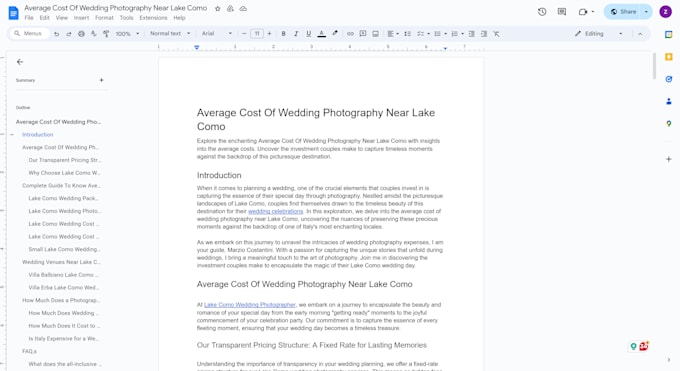Collapse the toolbar menus with chevron
Viewport: 680px width, 371px height.
click(x=640, y=34)
